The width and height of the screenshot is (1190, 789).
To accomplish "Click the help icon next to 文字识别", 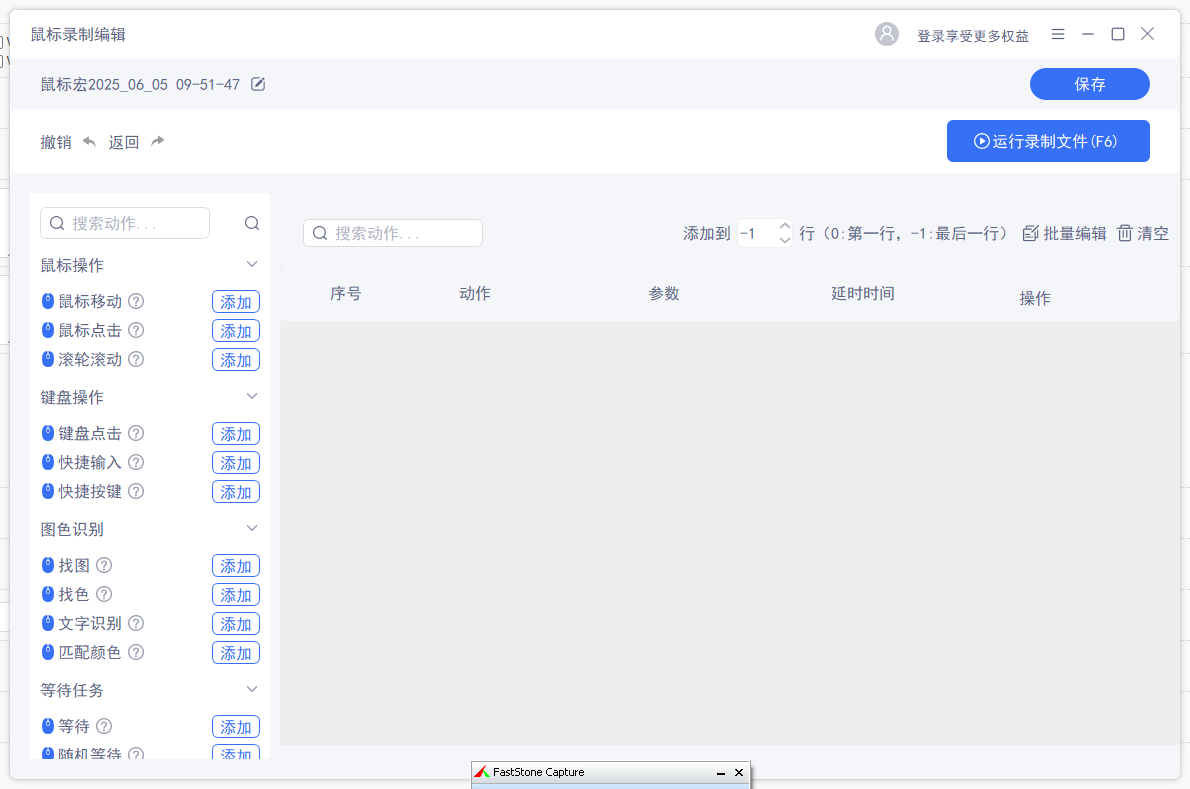I will pos(137,623).
